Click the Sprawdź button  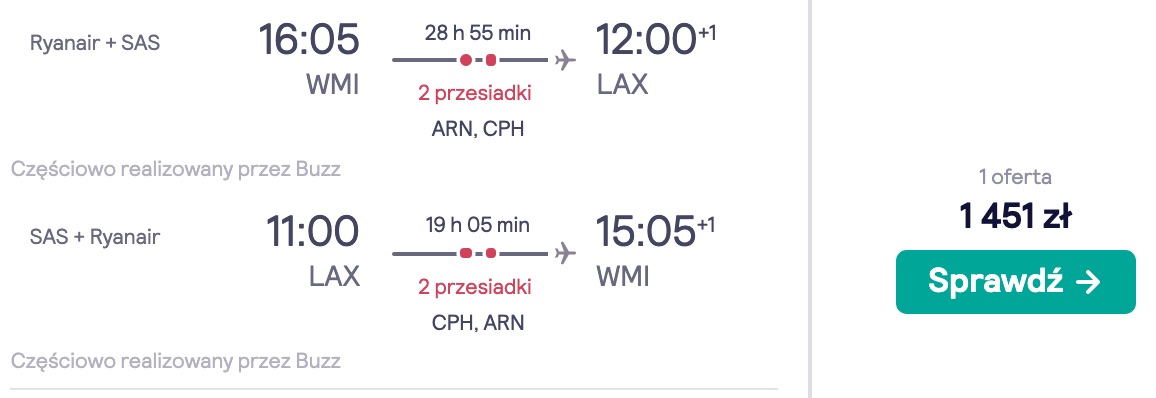[1015, 282]
